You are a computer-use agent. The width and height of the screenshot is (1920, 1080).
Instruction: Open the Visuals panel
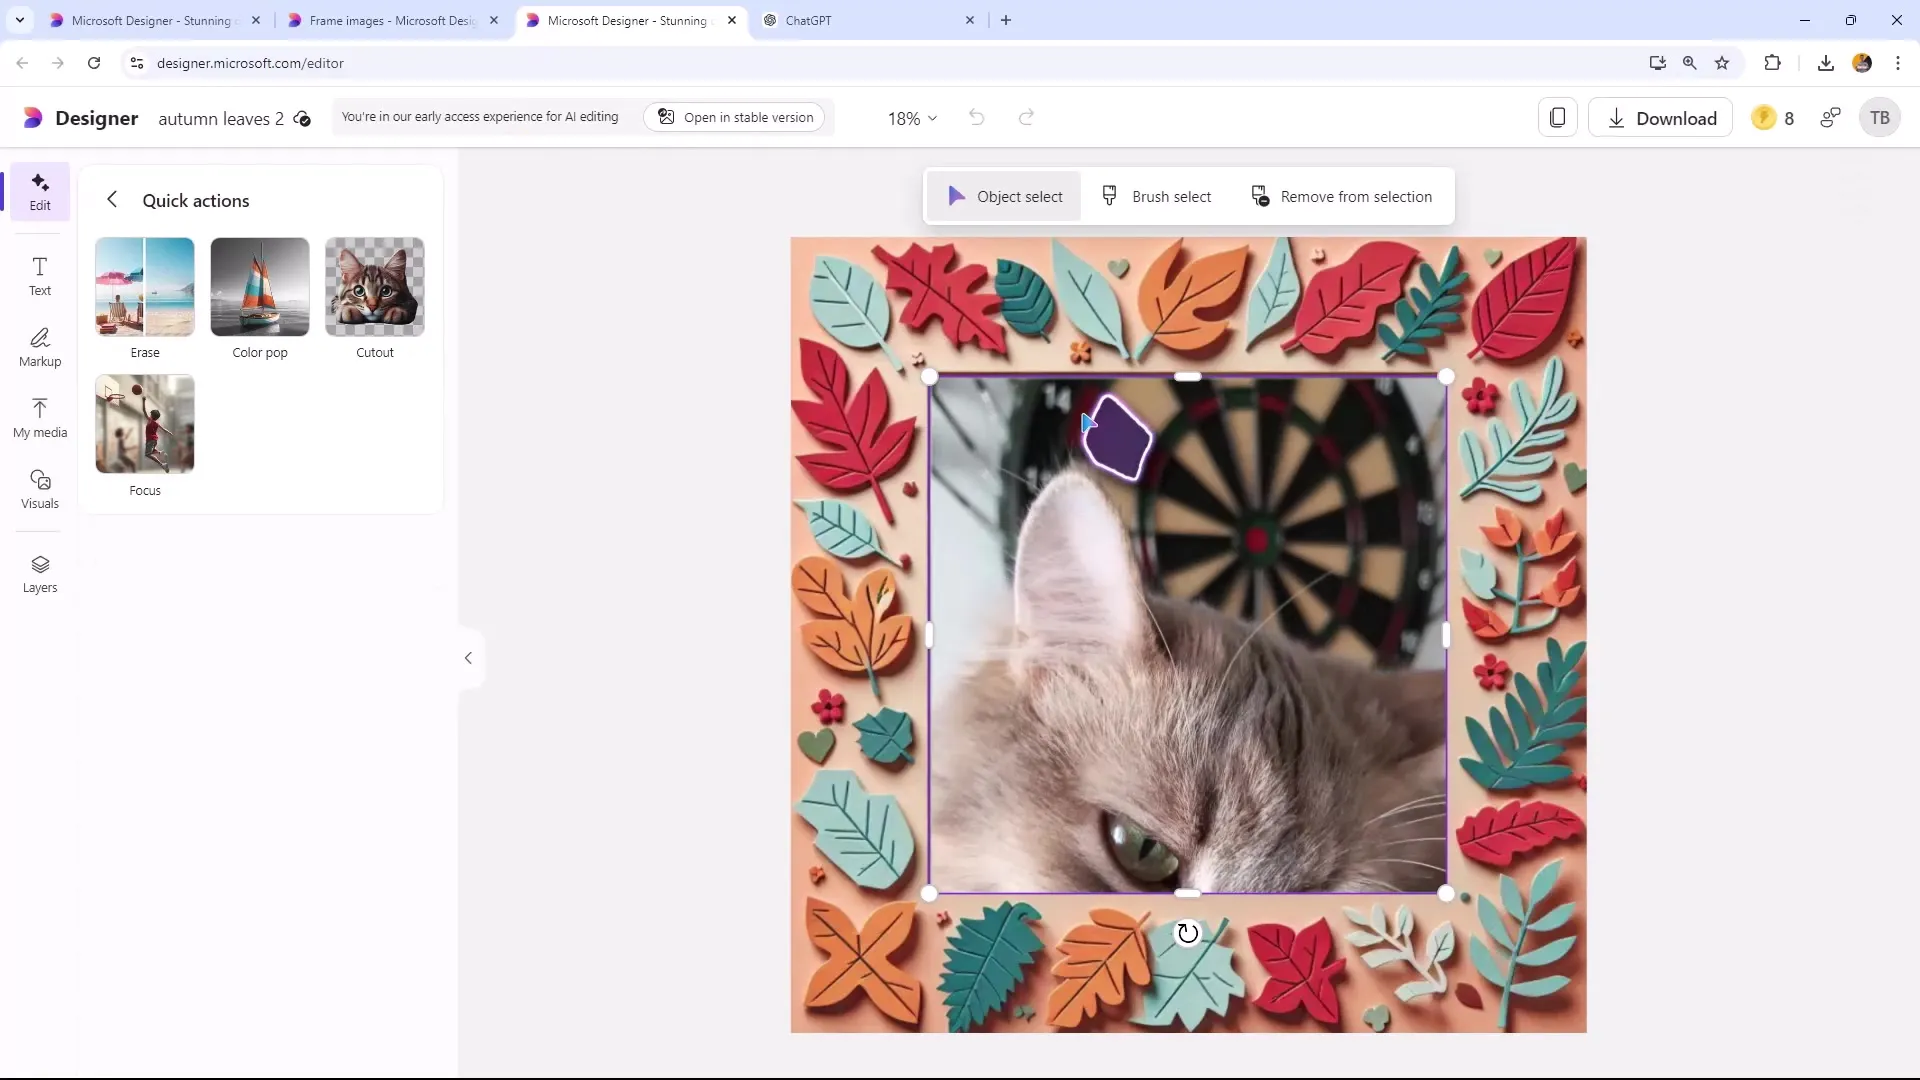coord(38,489)
